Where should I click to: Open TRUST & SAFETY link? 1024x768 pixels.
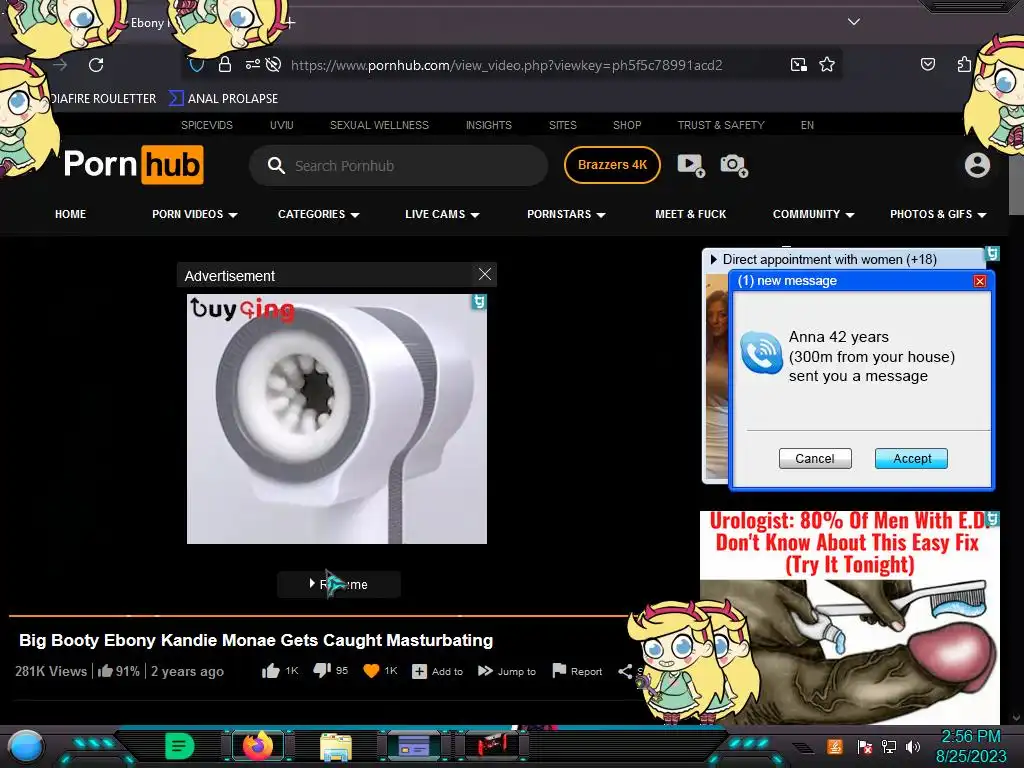pos(720,125)
